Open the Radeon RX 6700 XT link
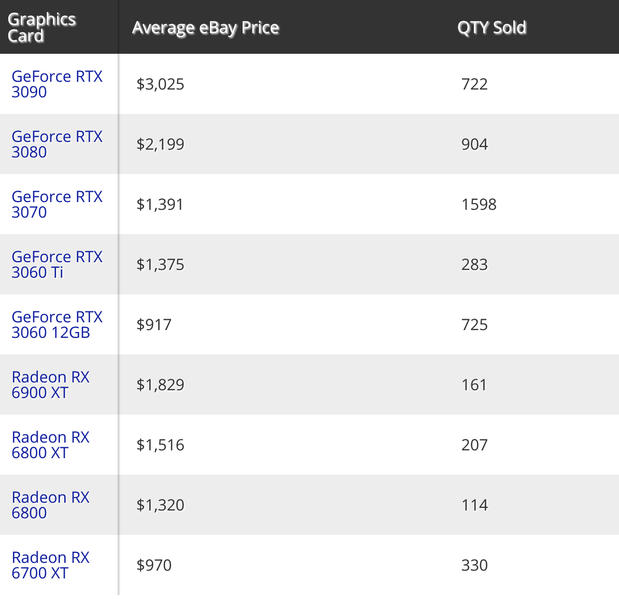Screen dimensions: 619x599 pos(50,565)
